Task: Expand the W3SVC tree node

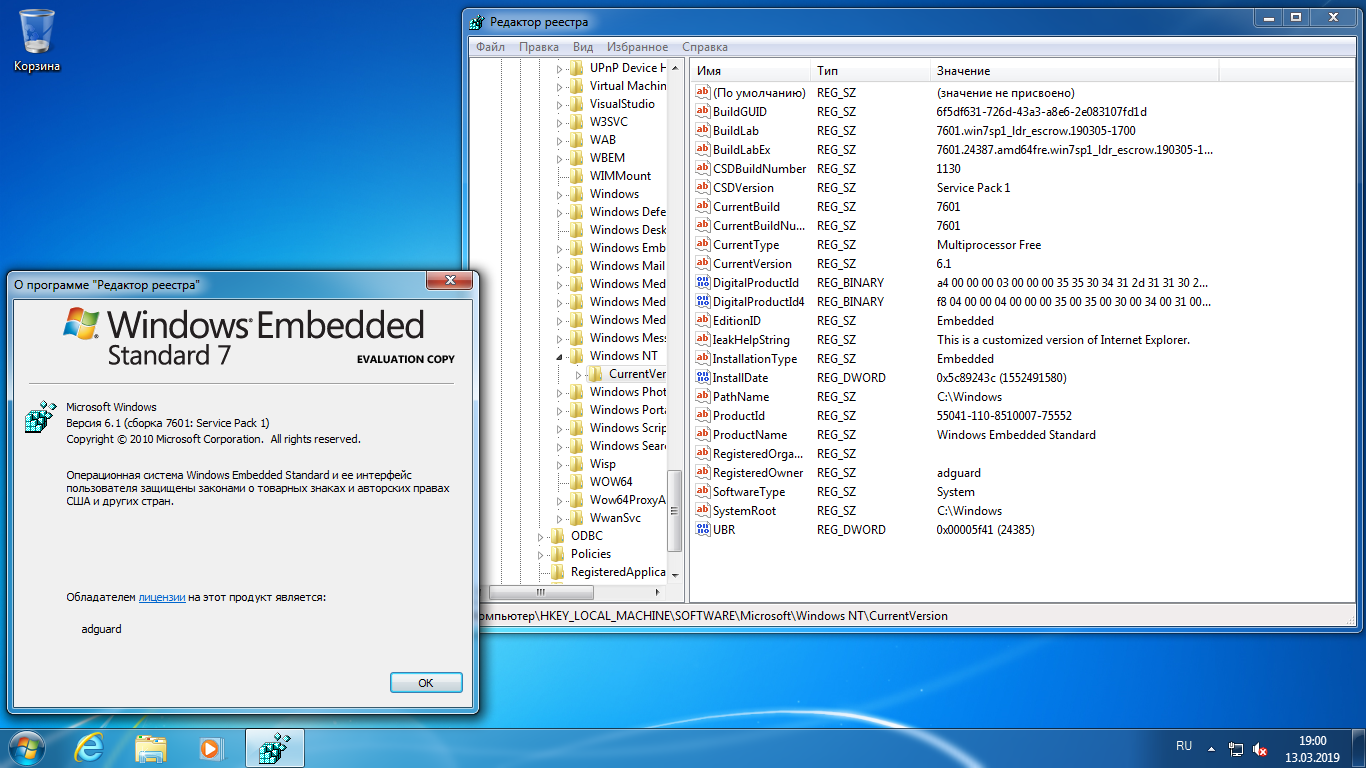Action: 560,122
